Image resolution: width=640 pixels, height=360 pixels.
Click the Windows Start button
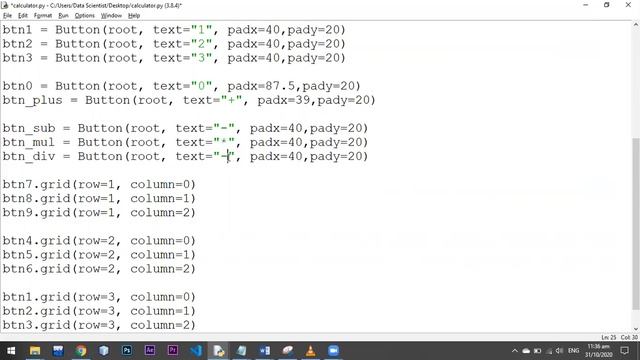11,351
